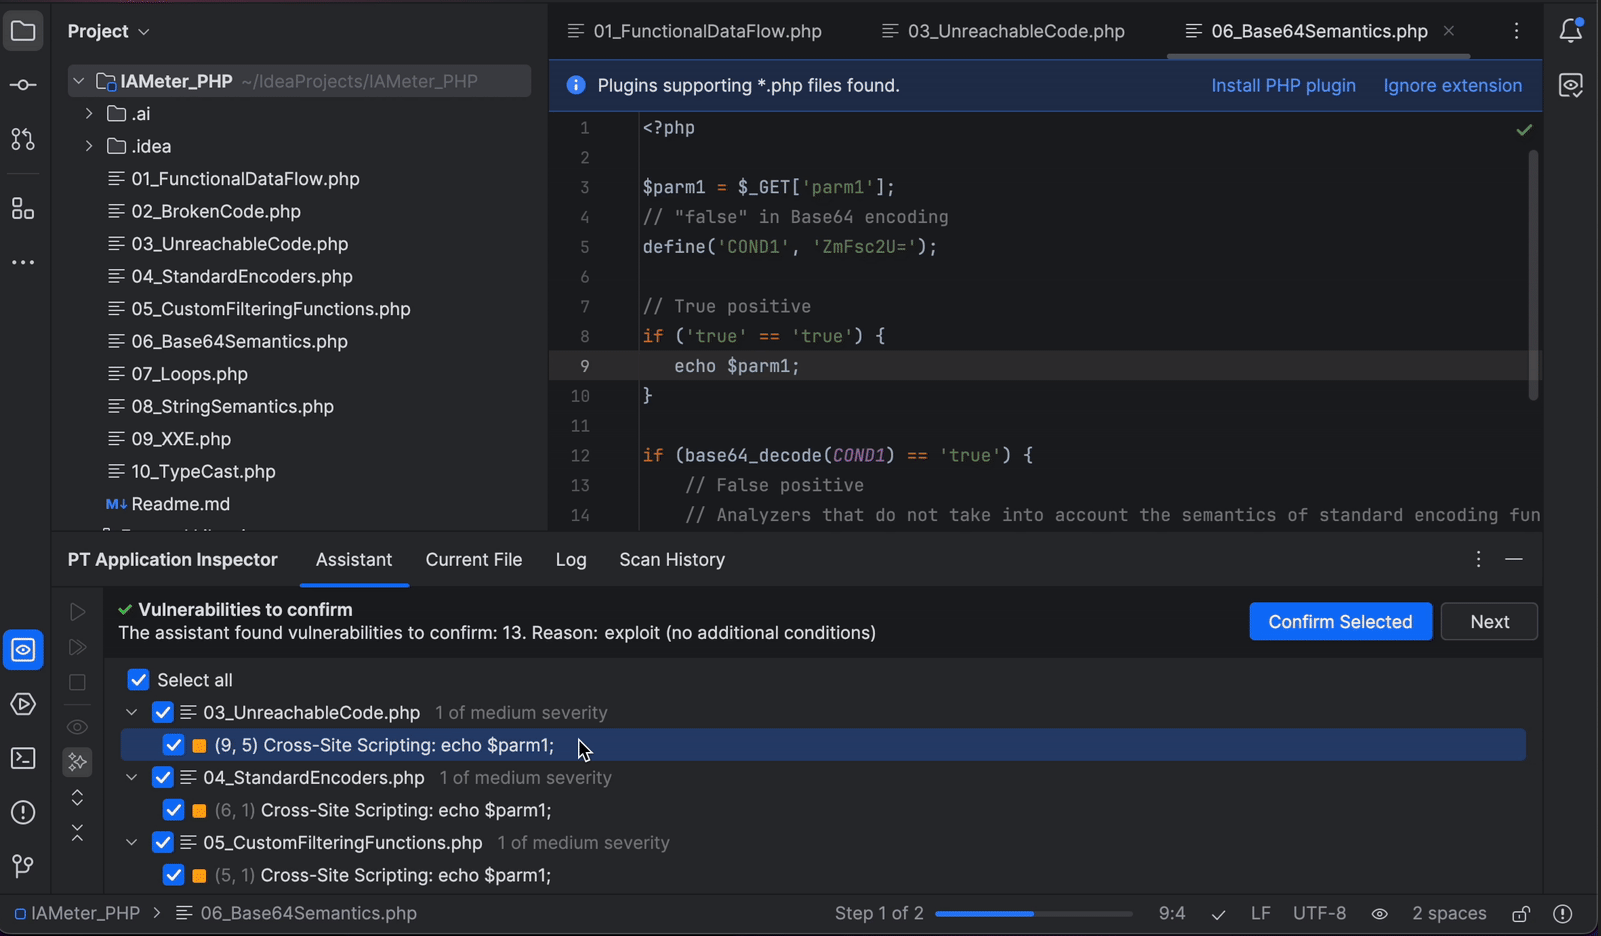Image resolution: width=1601 pixels, height=936 pixels.
Task: Click the read-only lock icon in status bar
Action: pos(1521,914)
